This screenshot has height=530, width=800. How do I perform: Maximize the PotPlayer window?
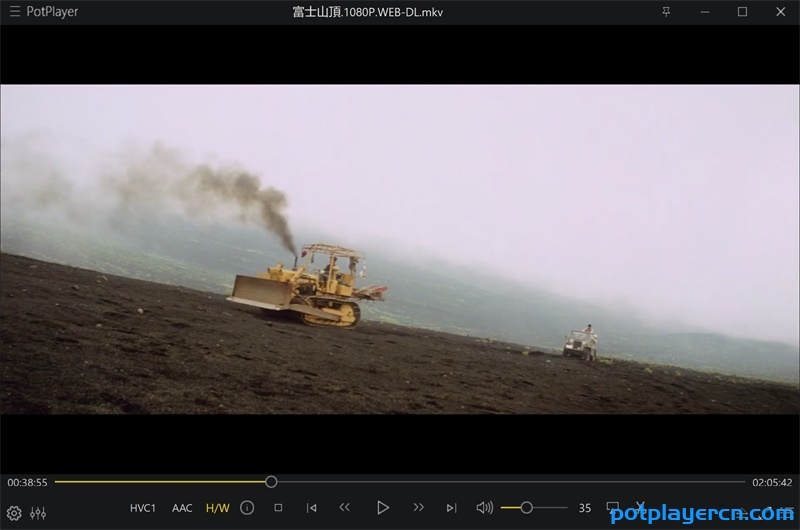742,12
